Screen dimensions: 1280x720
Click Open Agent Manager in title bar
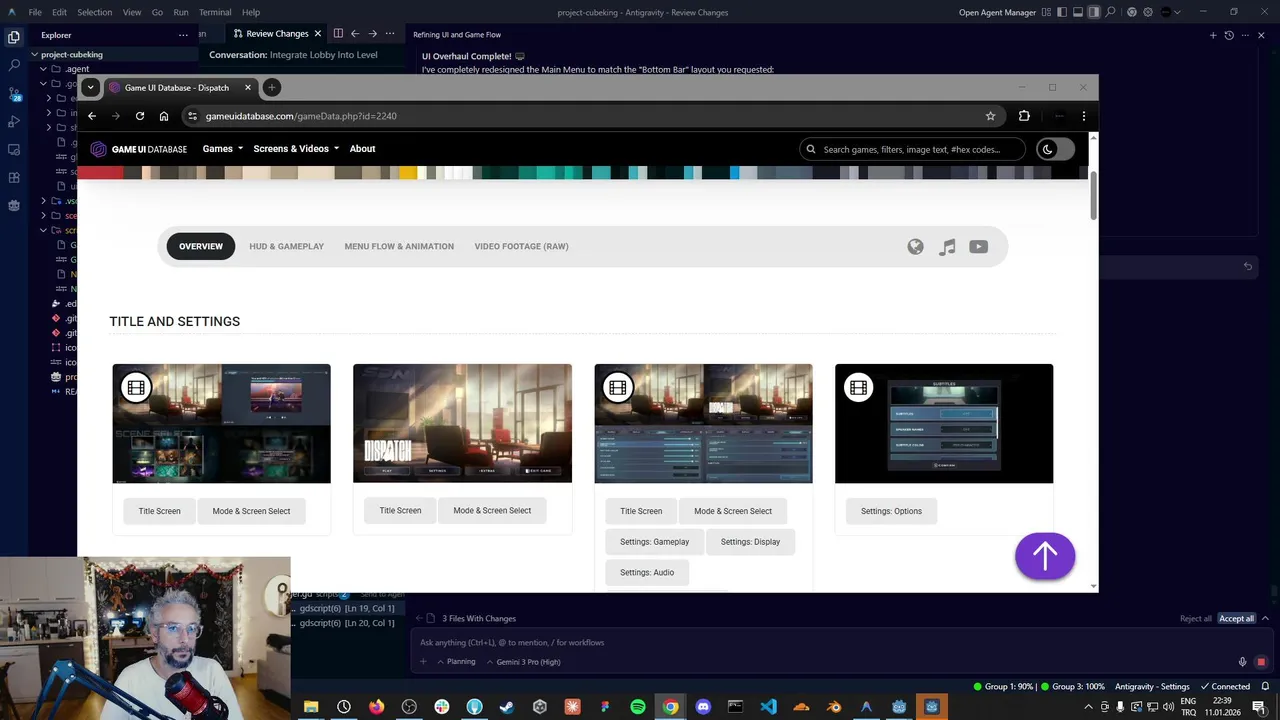coord(997,12)
